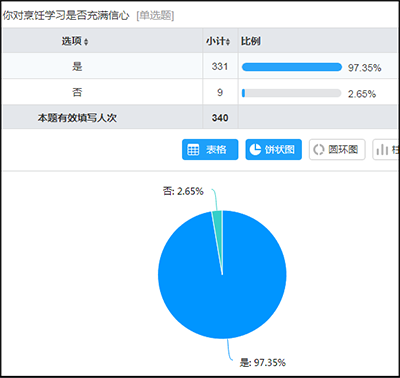Sort by the 选项 column arrows
The height and width of the screenshot is (378, 400).
click(x=86, y=42)
